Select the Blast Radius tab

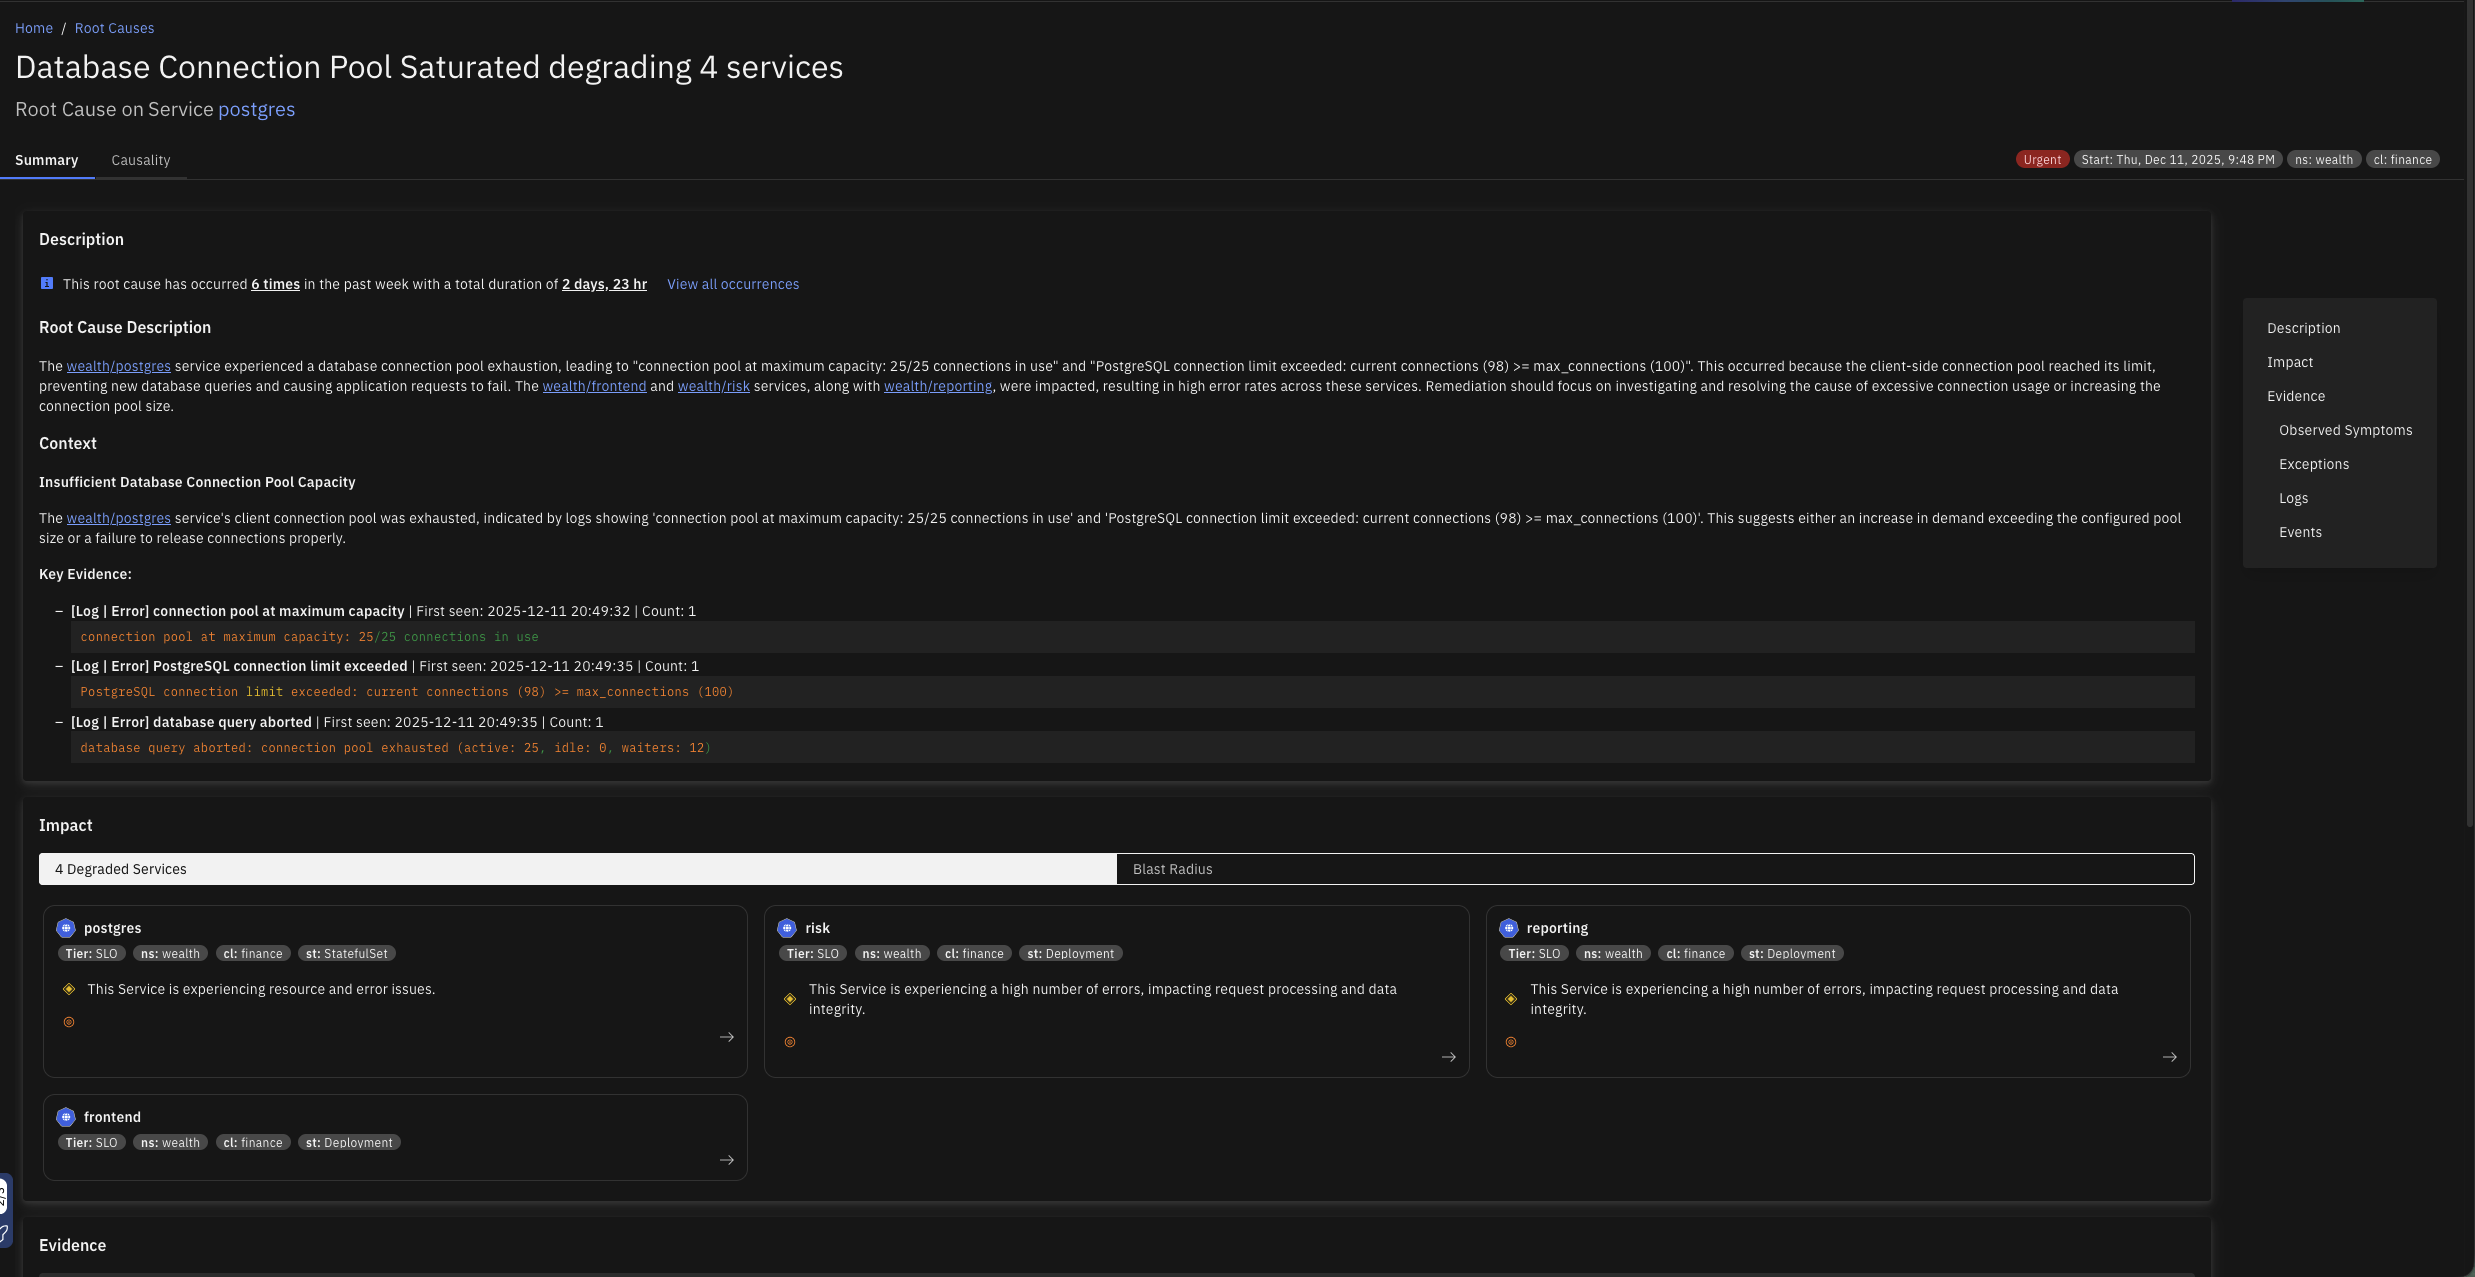point(1172,869)
